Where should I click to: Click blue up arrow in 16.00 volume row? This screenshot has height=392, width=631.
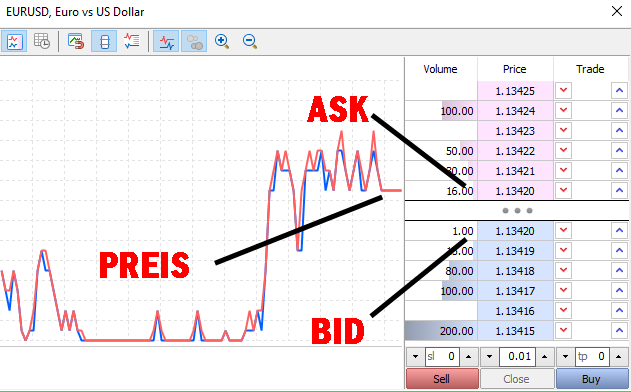(619, 191)
